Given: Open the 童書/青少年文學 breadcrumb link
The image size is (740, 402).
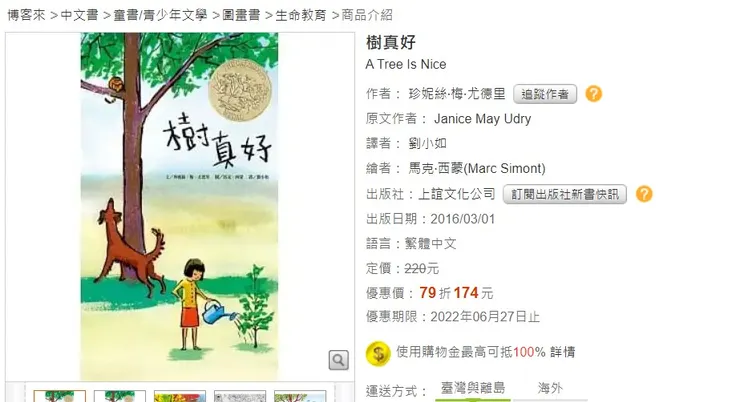Looking at the screenshot, I should tap(160, 15).
